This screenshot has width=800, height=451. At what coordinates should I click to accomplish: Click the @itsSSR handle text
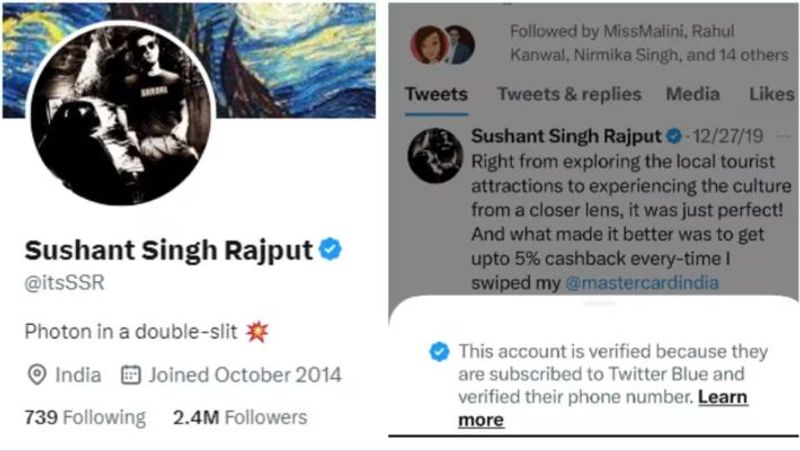[x=64, y=283]
